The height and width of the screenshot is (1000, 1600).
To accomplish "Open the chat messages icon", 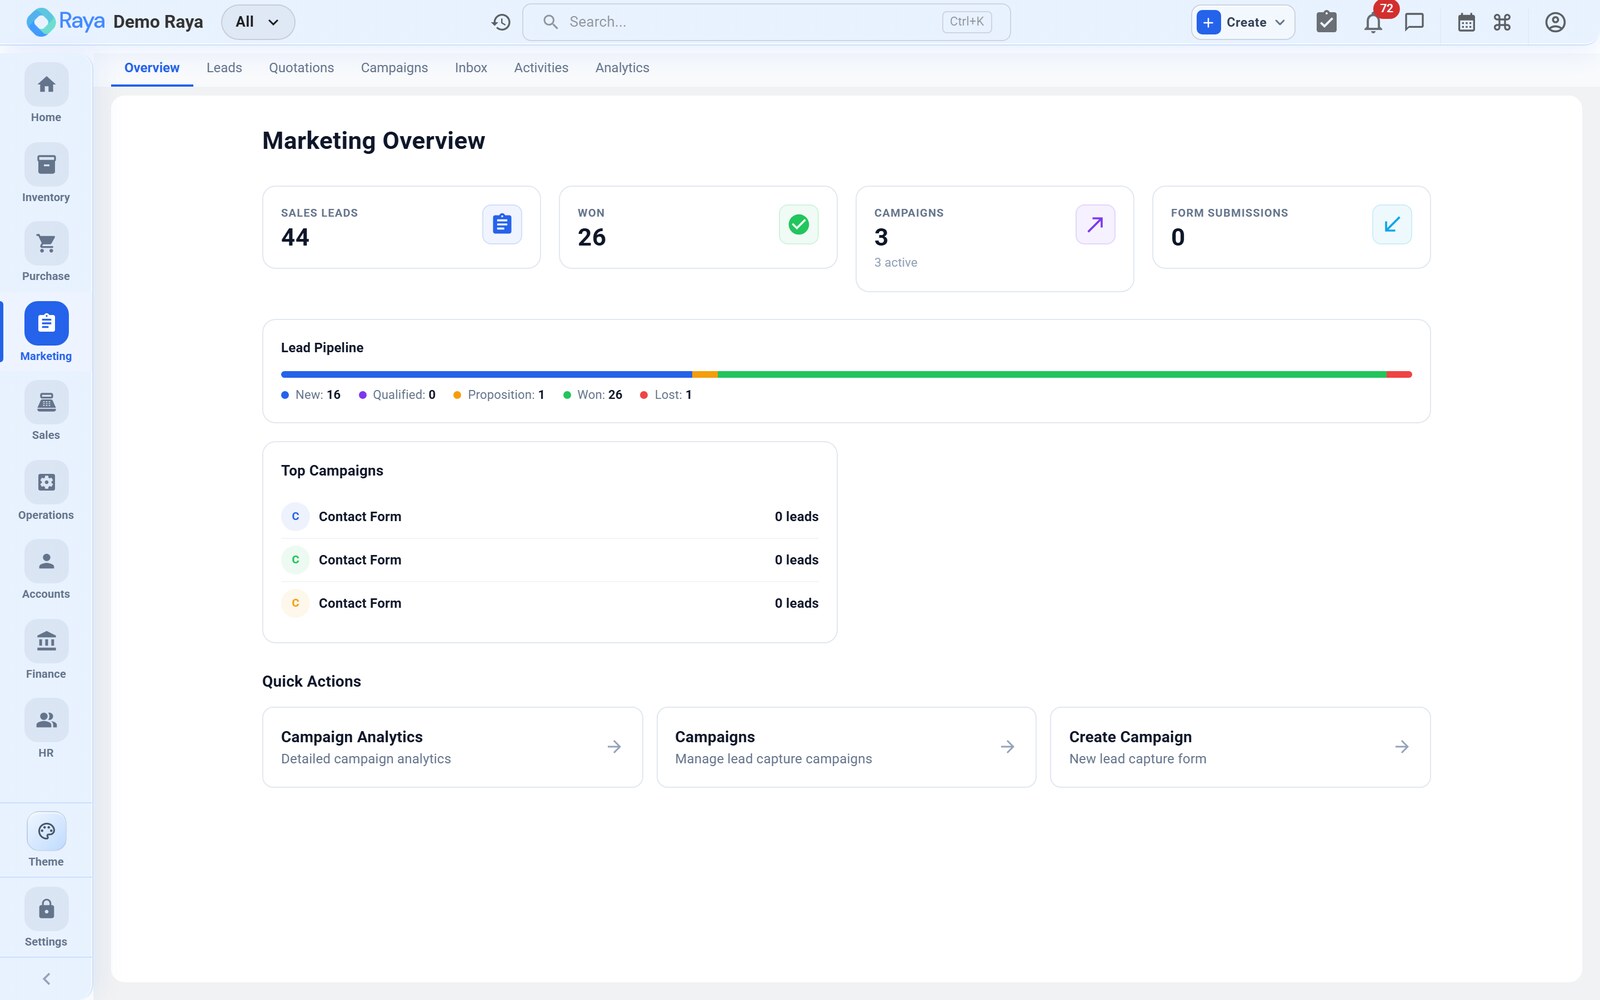I will point(1414,22).
